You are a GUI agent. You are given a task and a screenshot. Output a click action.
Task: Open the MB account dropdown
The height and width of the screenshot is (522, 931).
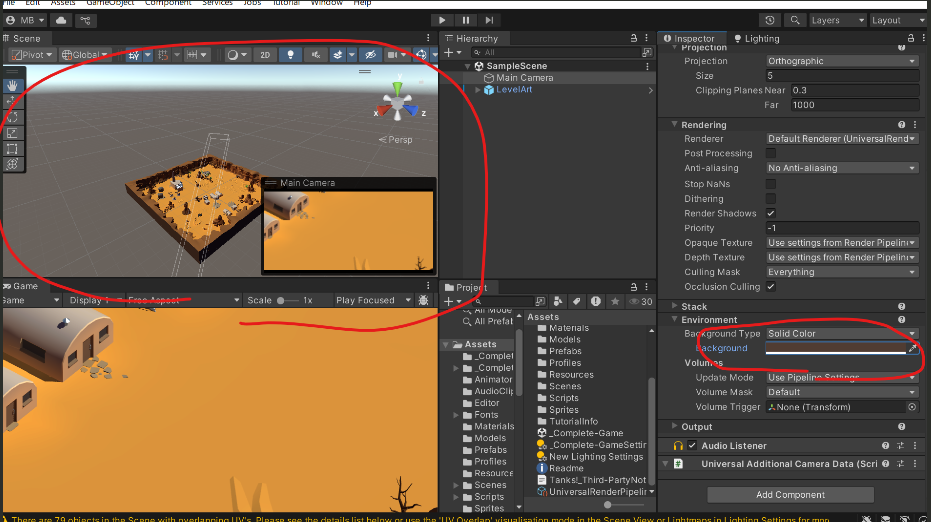pyautogui.click(x=25, y=20)
